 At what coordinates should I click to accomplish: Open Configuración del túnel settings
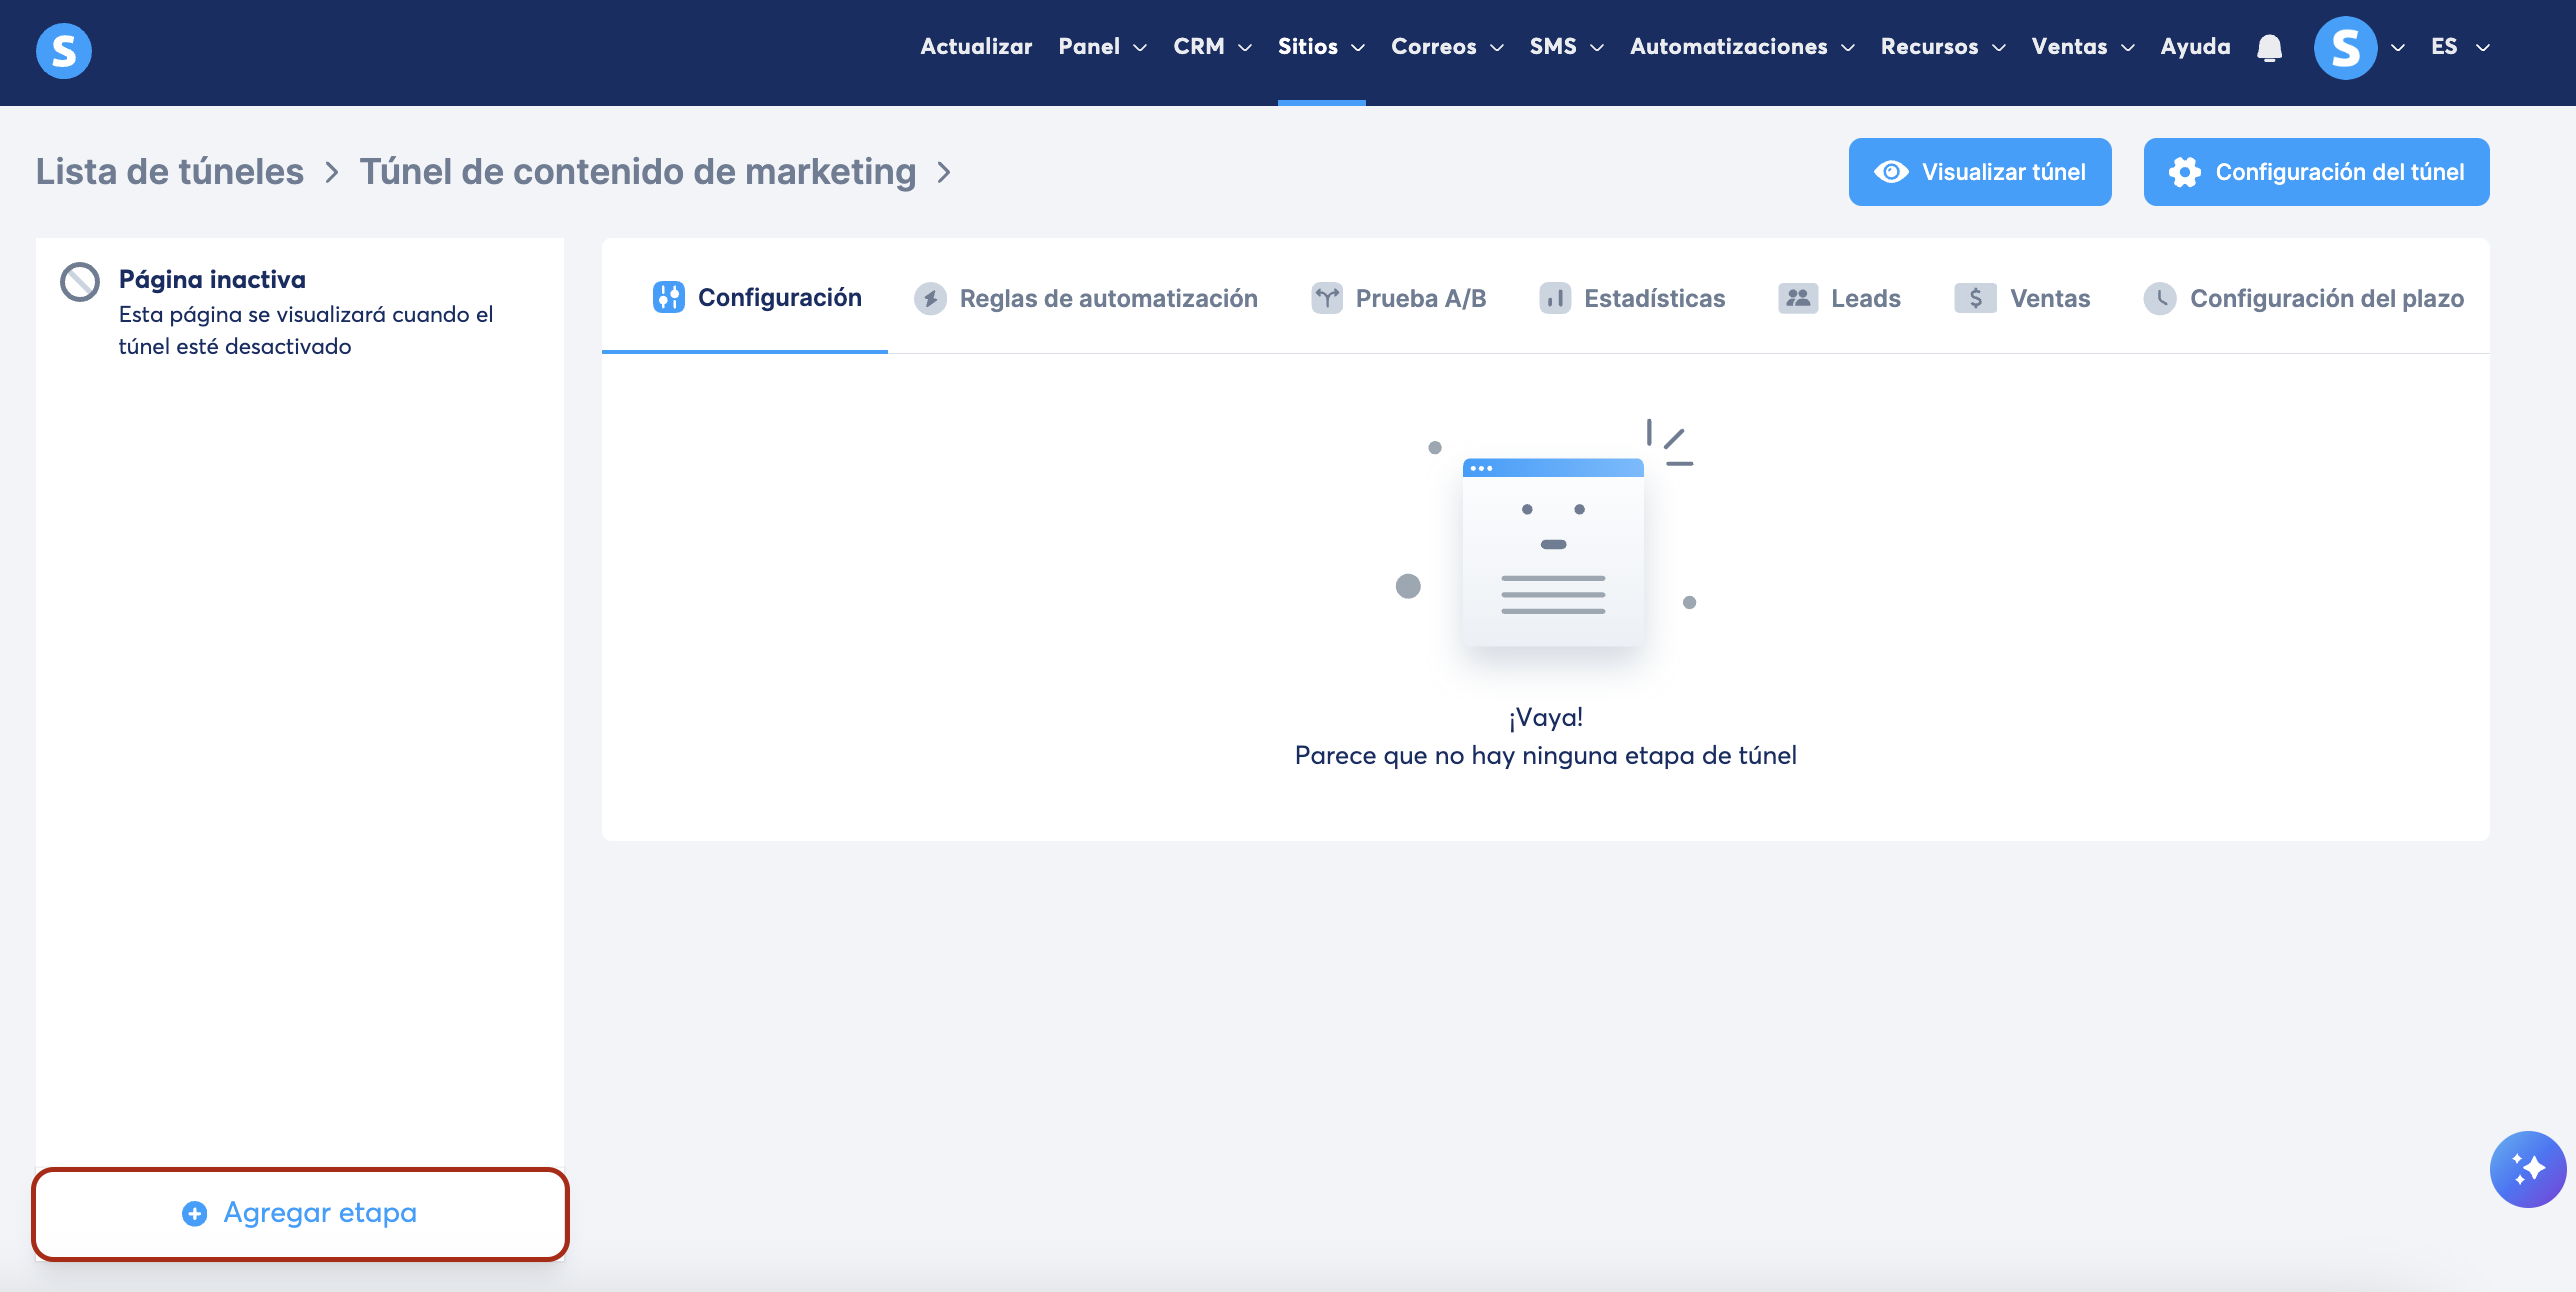(2316, 172)
